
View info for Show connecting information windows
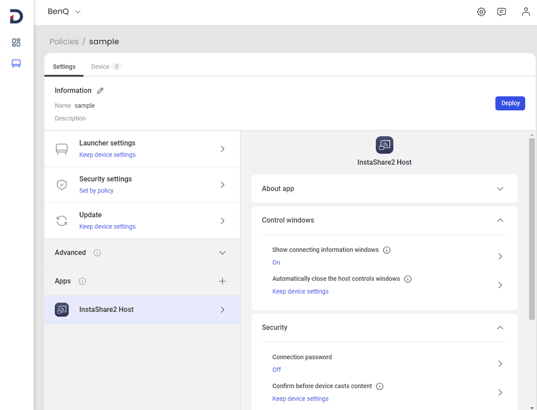pos(387,250)
